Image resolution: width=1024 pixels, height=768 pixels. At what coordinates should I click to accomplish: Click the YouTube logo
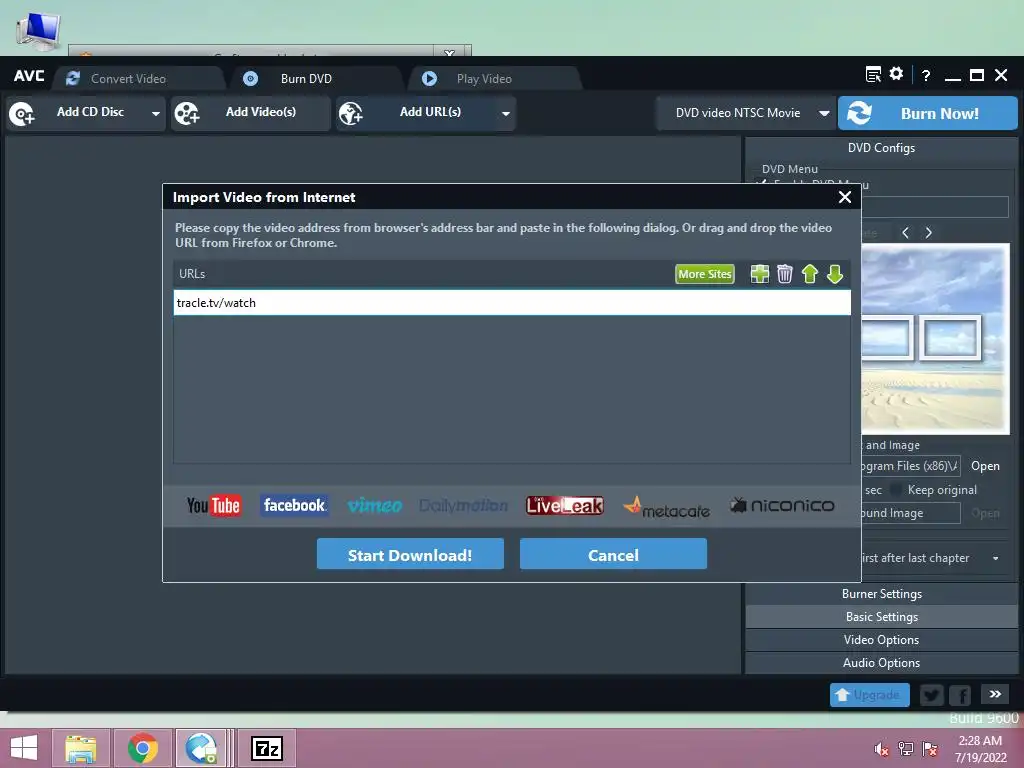point(214,505)
